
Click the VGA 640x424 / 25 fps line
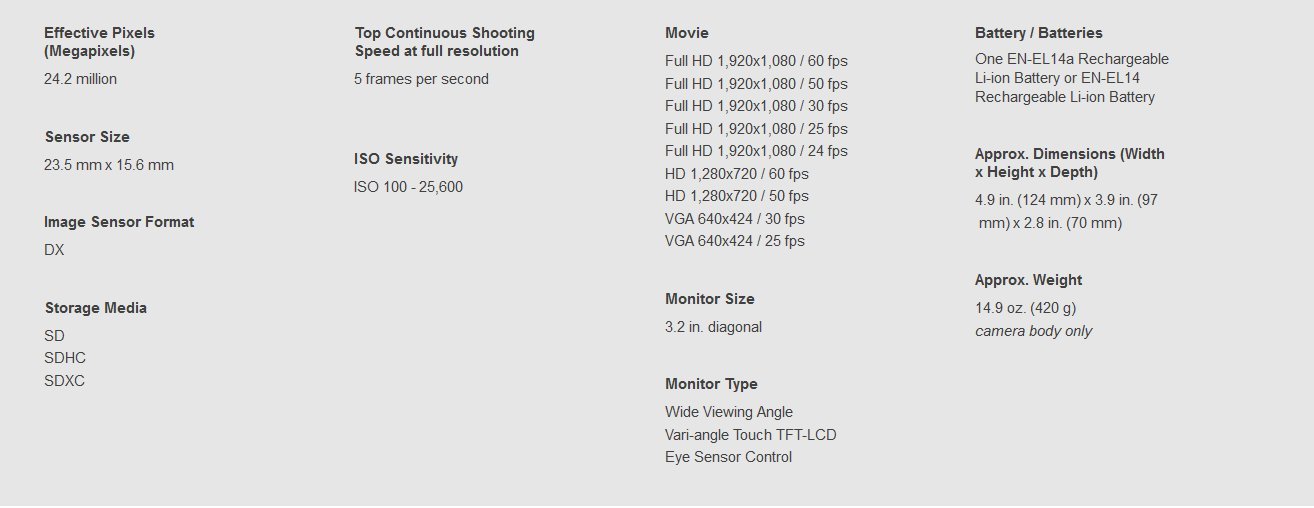click(x=734, y=240)
